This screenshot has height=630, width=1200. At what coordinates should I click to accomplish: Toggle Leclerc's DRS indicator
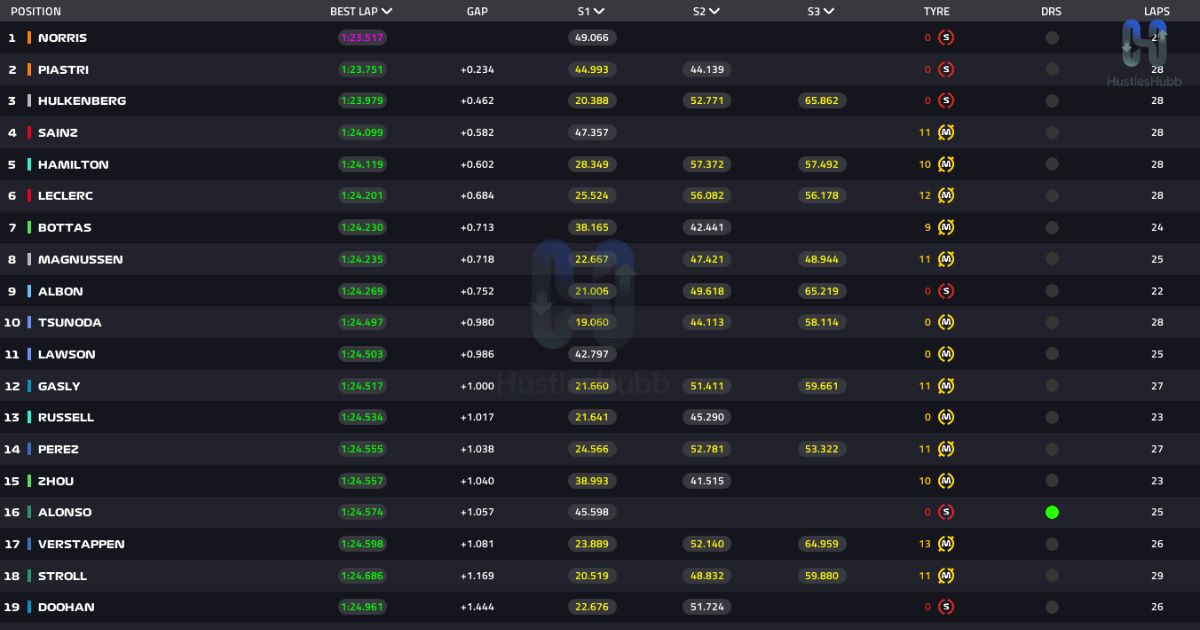[x=1052, y=196]
